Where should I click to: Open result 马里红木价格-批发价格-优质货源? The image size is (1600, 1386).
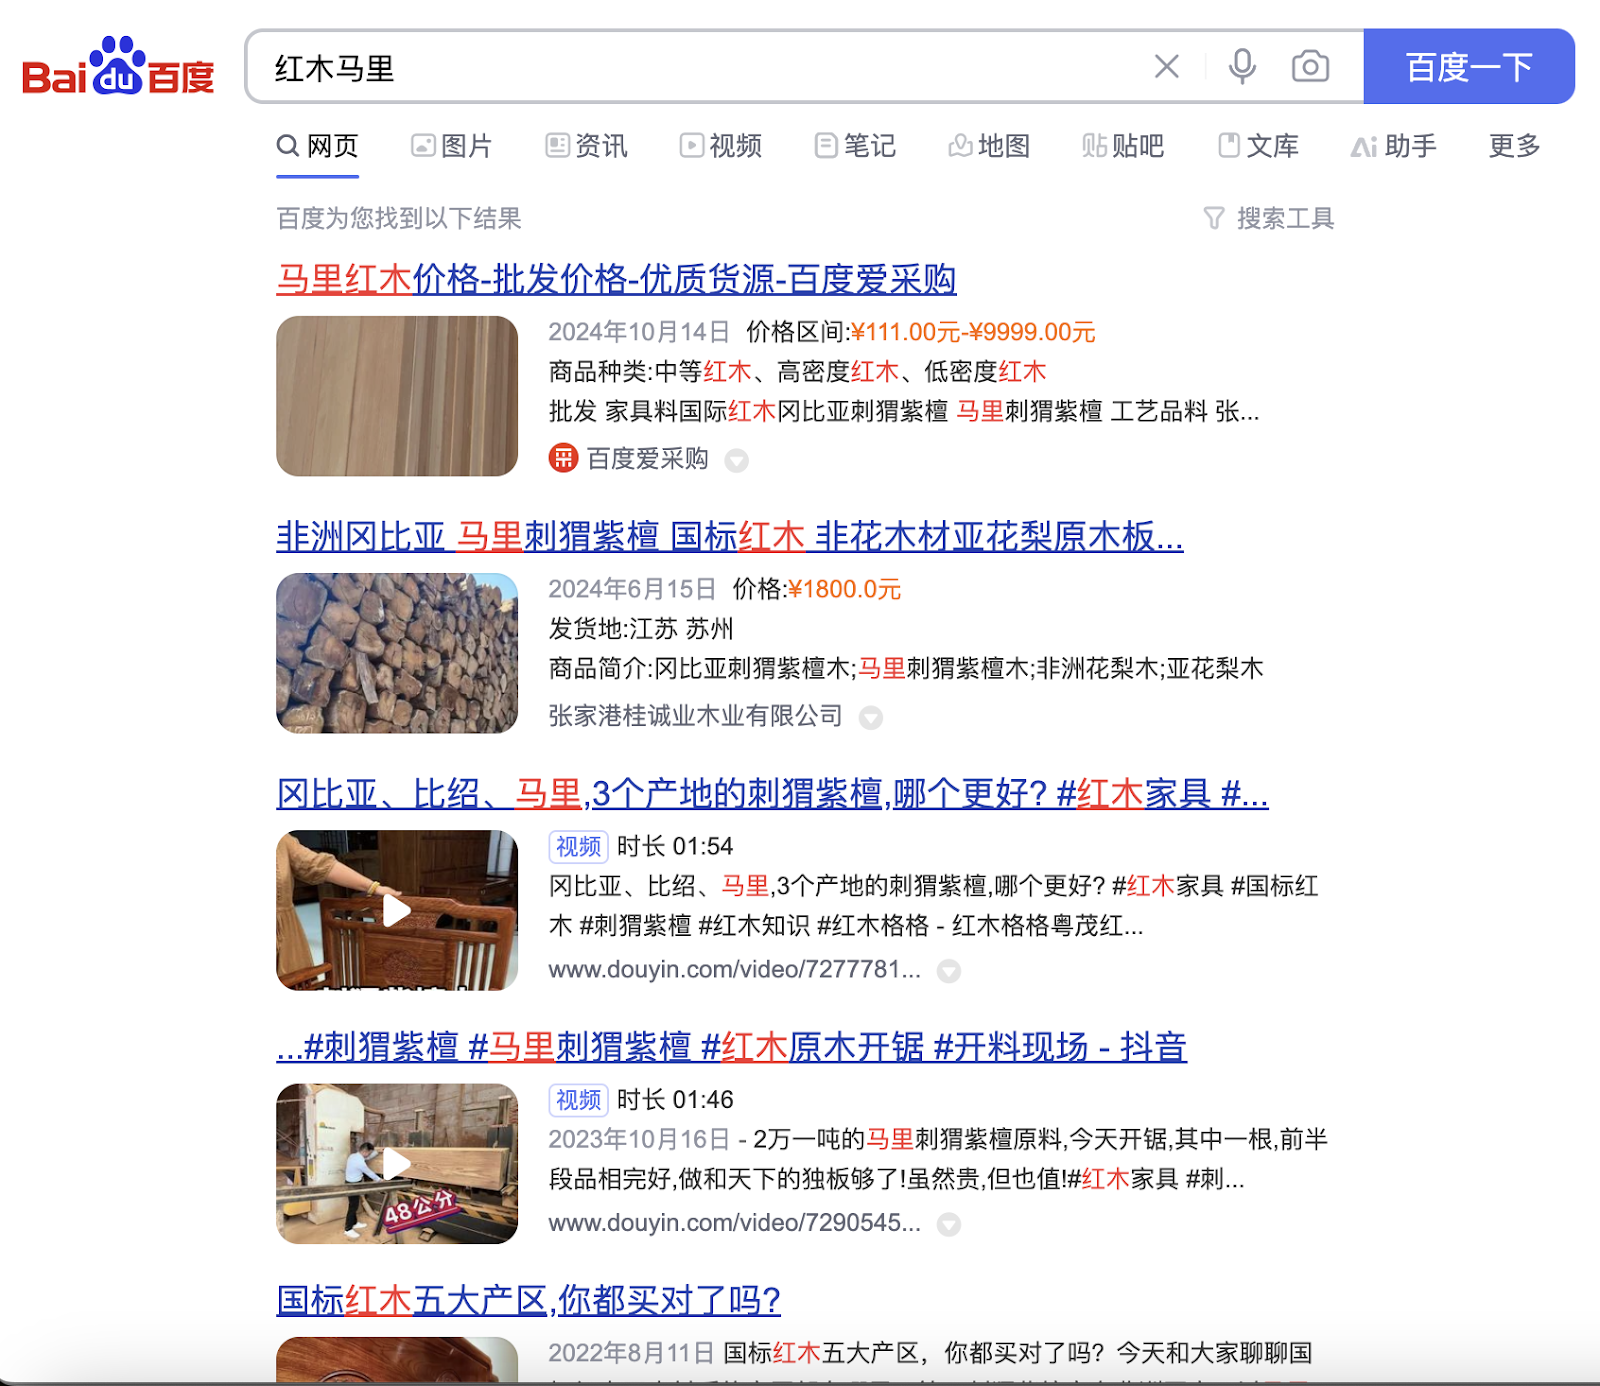tap(616, 279)
